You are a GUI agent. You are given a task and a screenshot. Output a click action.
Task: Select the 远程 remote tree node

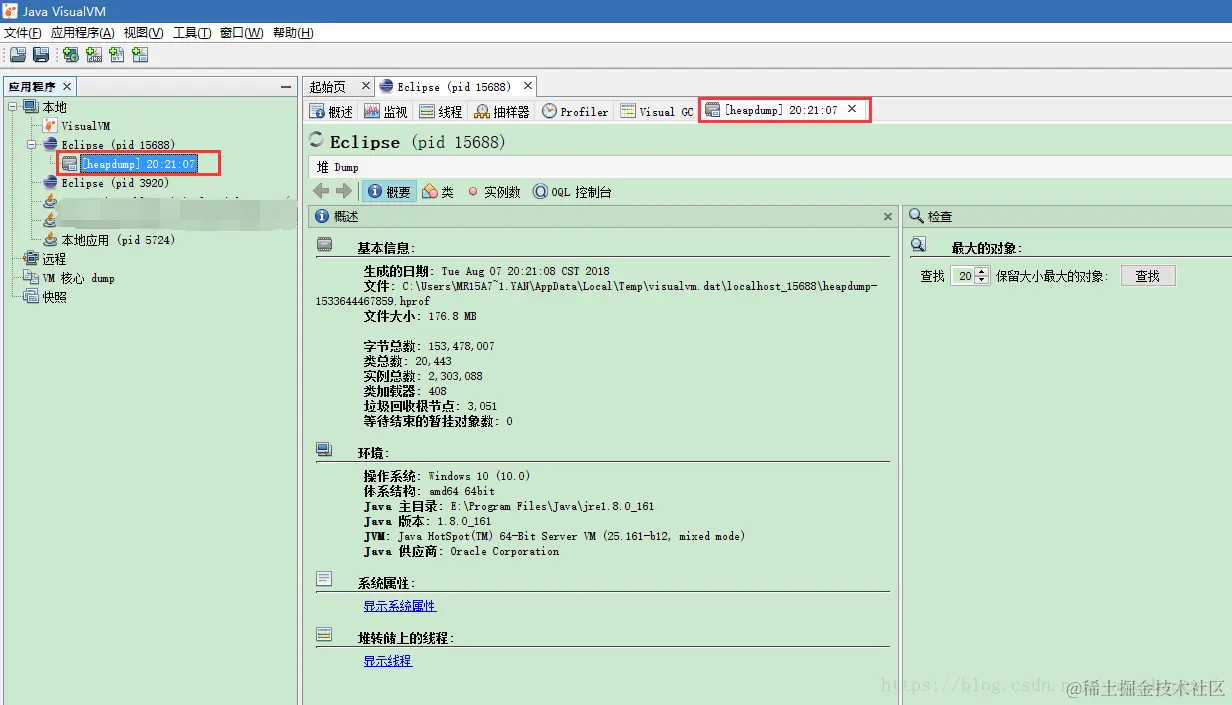[x=54, y=259]
